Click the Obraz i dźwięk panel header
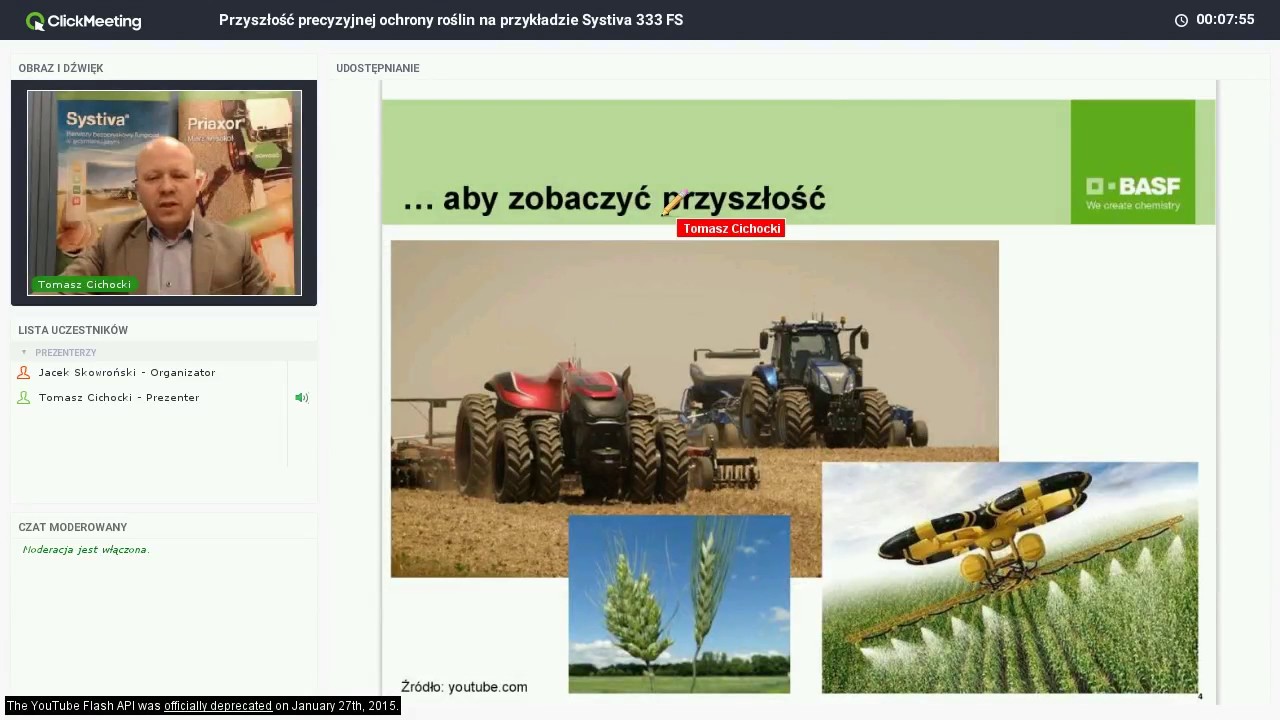The height and width of the screenshot is (720, 1280). tap(61, 68)
